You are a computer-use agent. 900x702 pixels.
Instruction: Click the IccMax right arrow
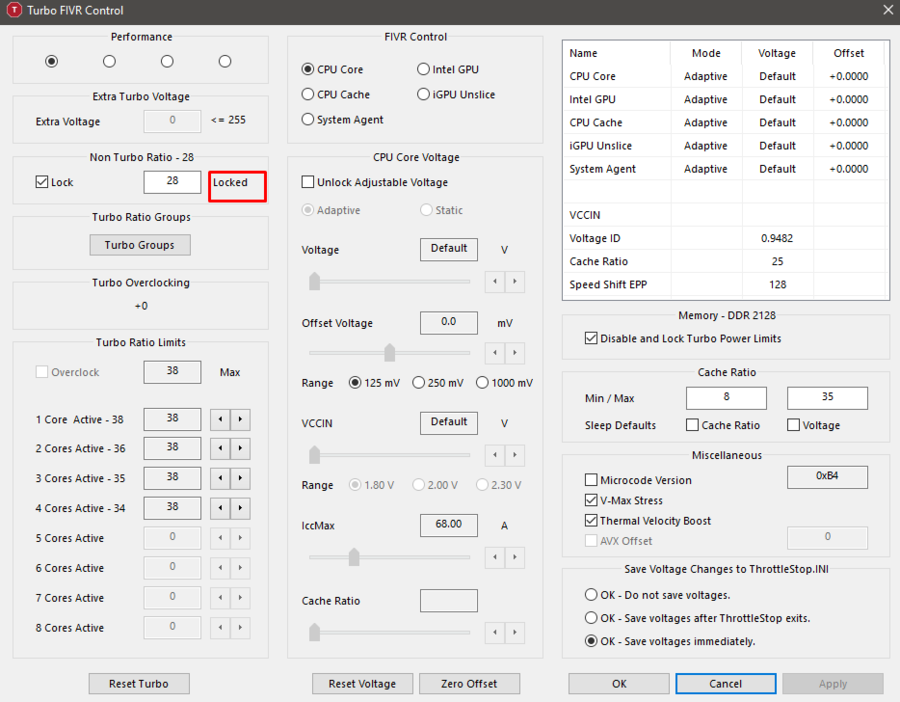pos(515,557)
